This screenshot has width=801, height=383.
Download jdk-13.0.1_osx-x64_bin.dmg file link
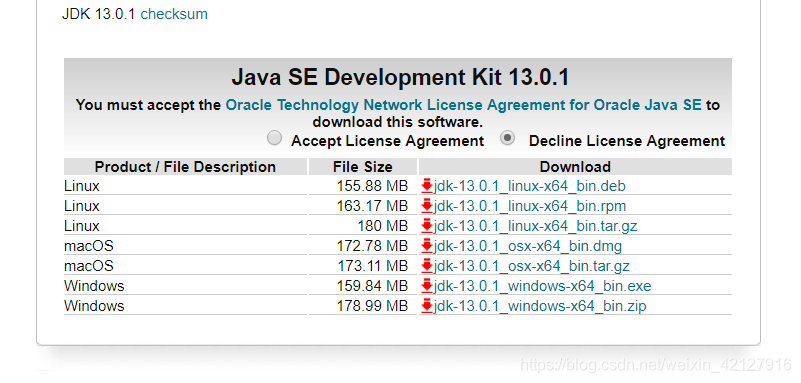click(528, 246)
